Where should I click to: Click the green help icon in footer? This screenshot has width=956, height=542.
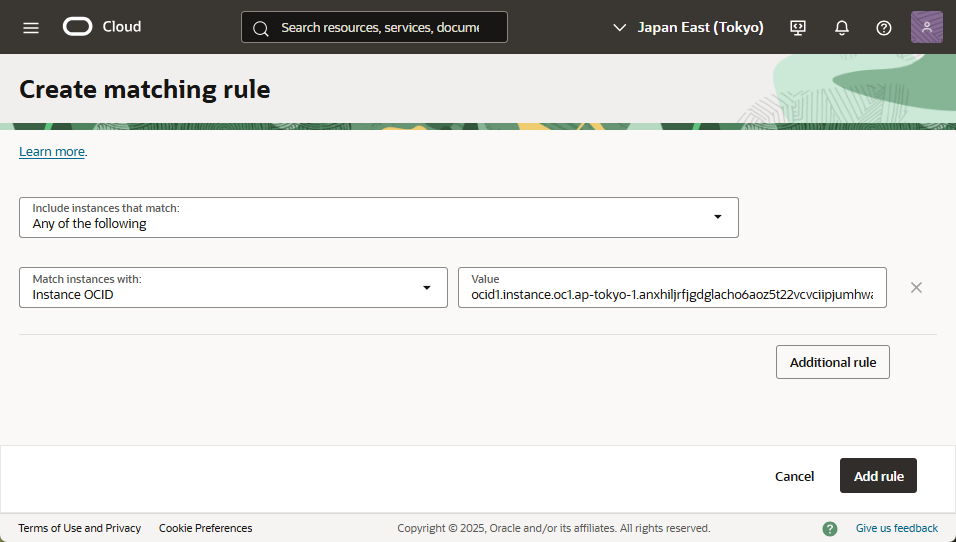(x=830, y=528)
